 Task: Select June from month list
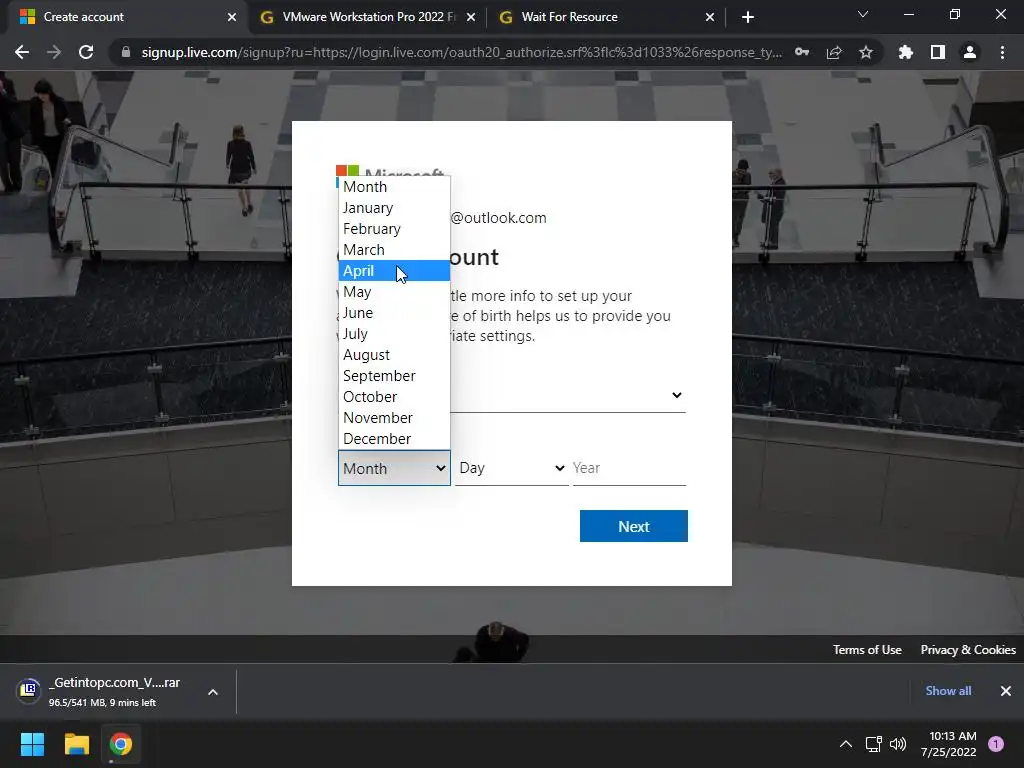pos(394,313)
